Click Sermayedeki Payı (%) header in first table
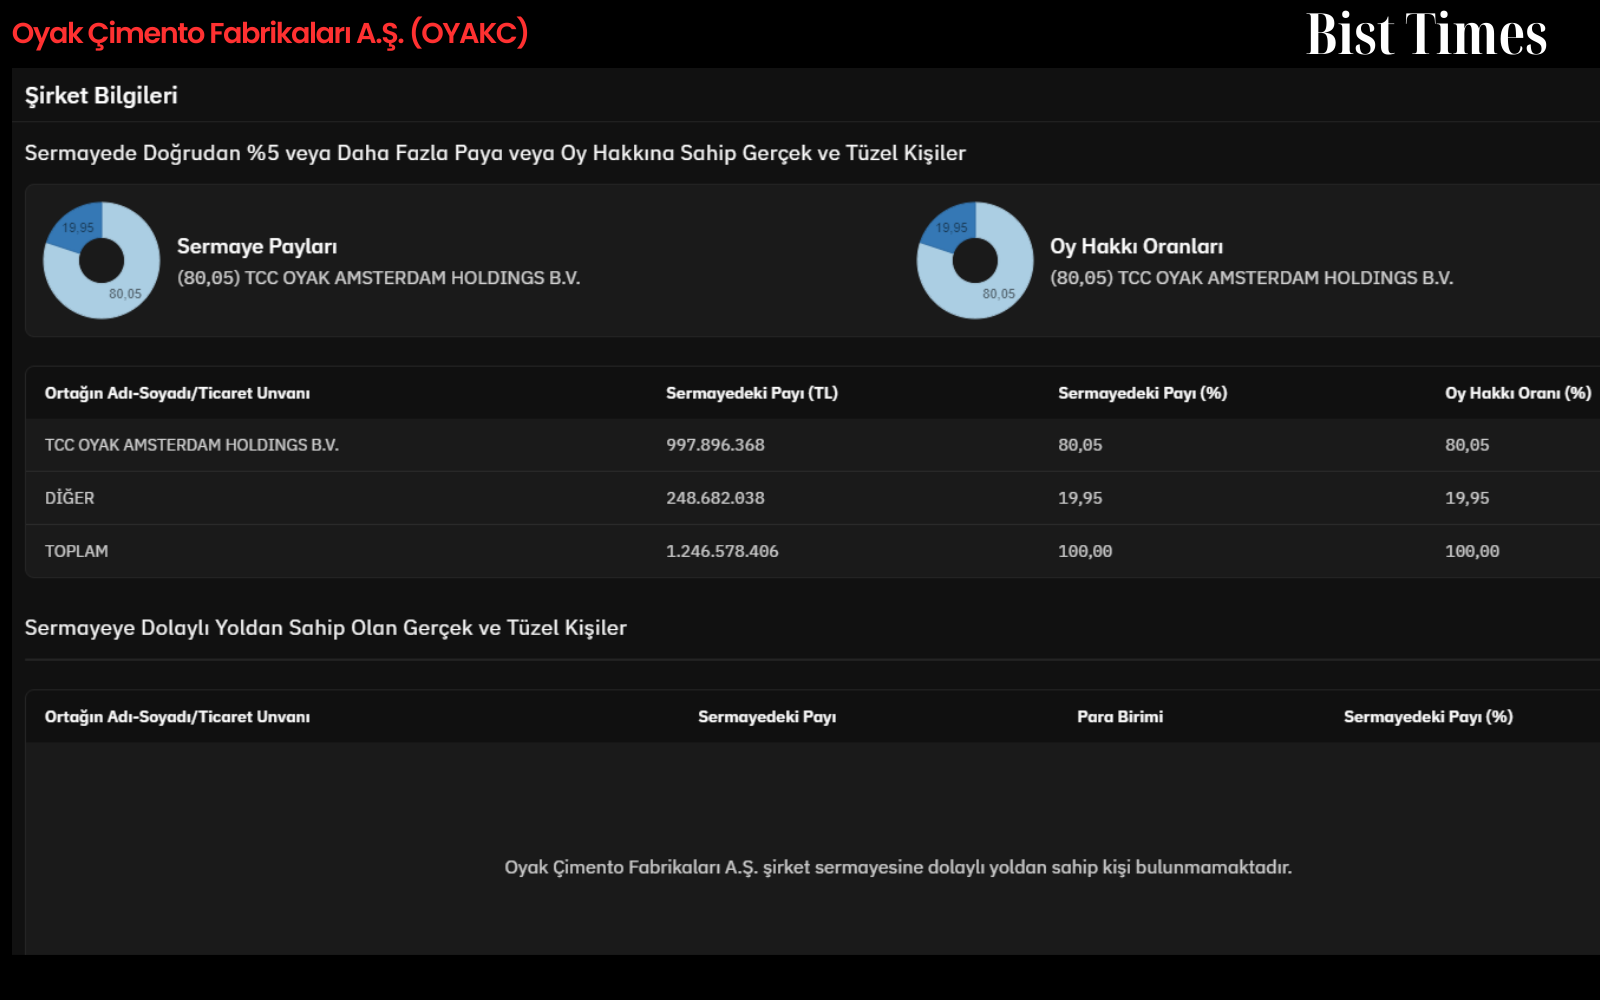The height and width of the screenshot is (1000, 1600). [1142, 393]
